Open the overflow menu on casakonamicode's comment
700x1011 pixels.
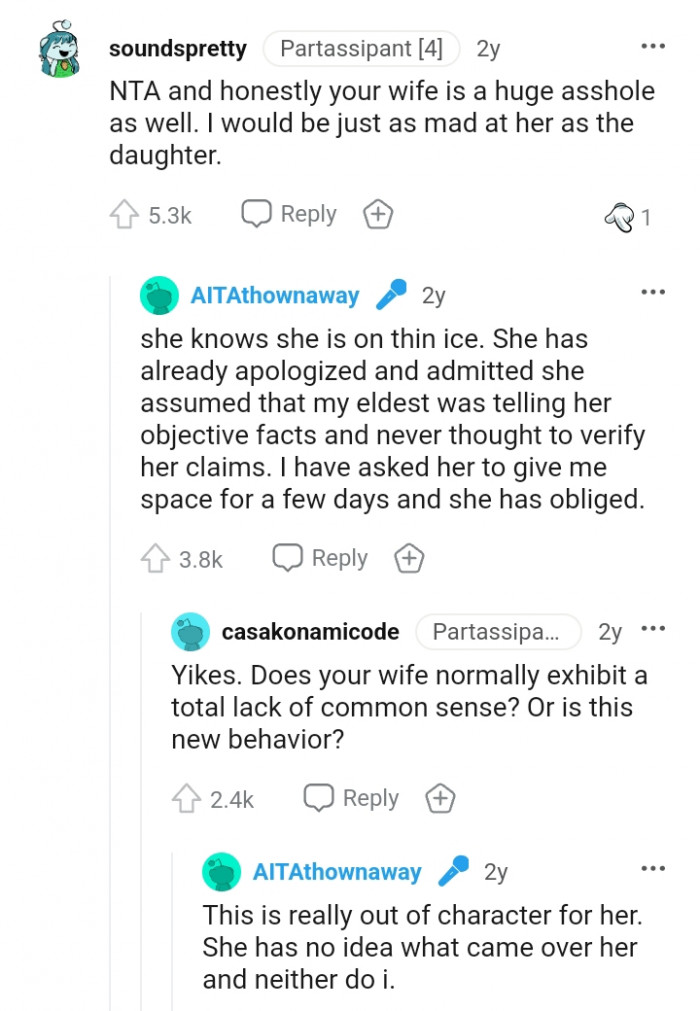pos(652,631)
